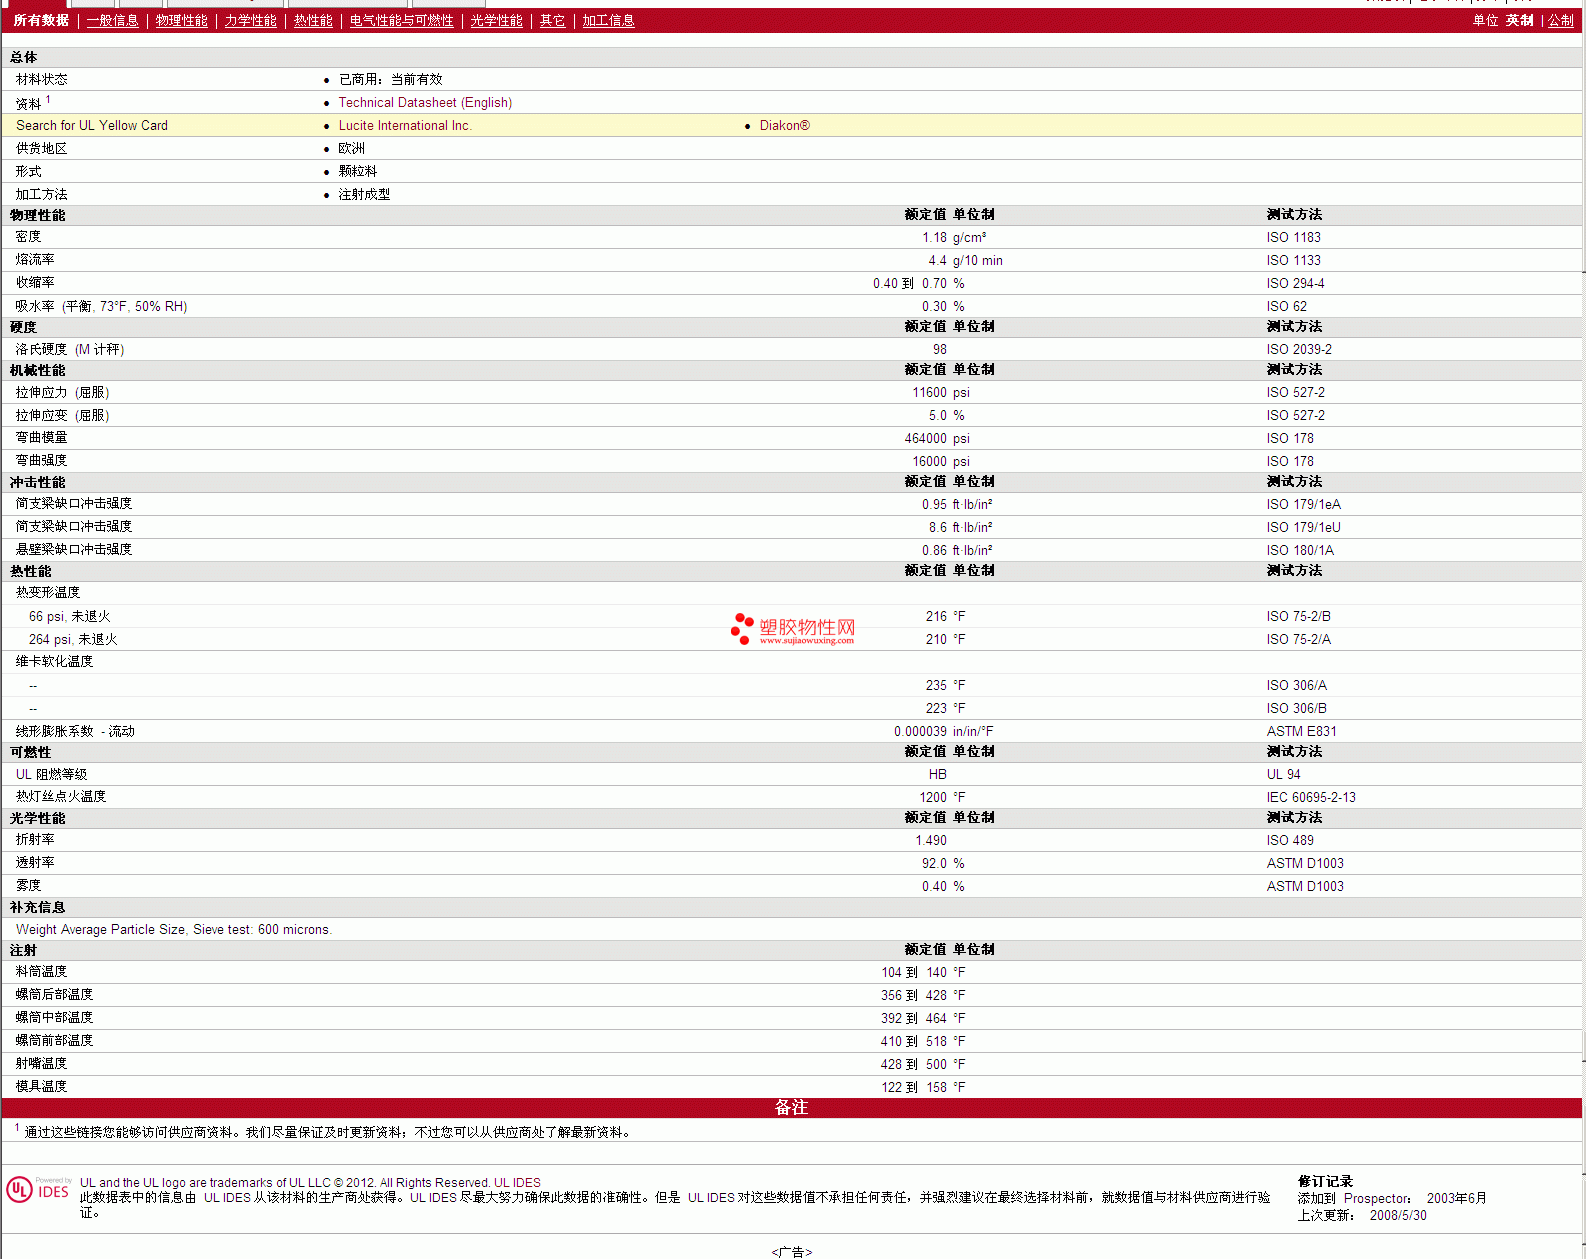Switch units to 公制
The image size is (1586, 1259).
pos(1560,21)
